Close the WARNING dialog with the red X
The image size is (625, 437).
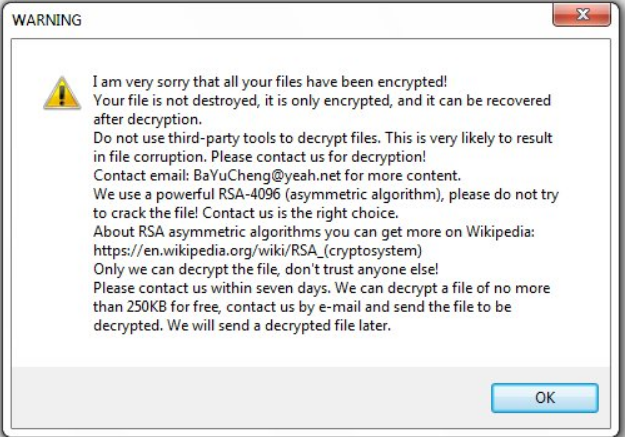coord(582,15)
